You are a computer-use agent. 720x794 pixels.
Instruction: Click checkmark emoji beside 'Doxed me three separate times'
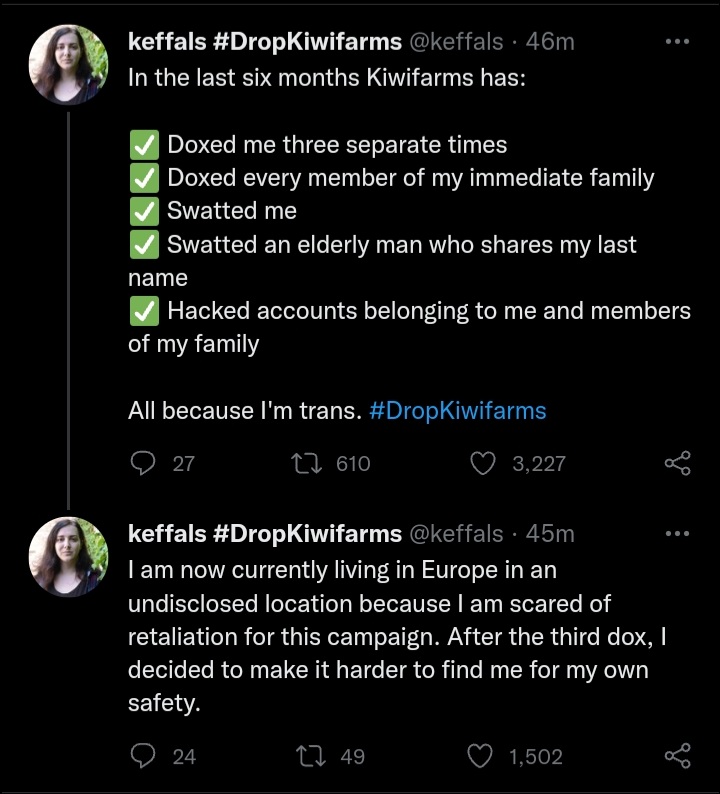144,145
